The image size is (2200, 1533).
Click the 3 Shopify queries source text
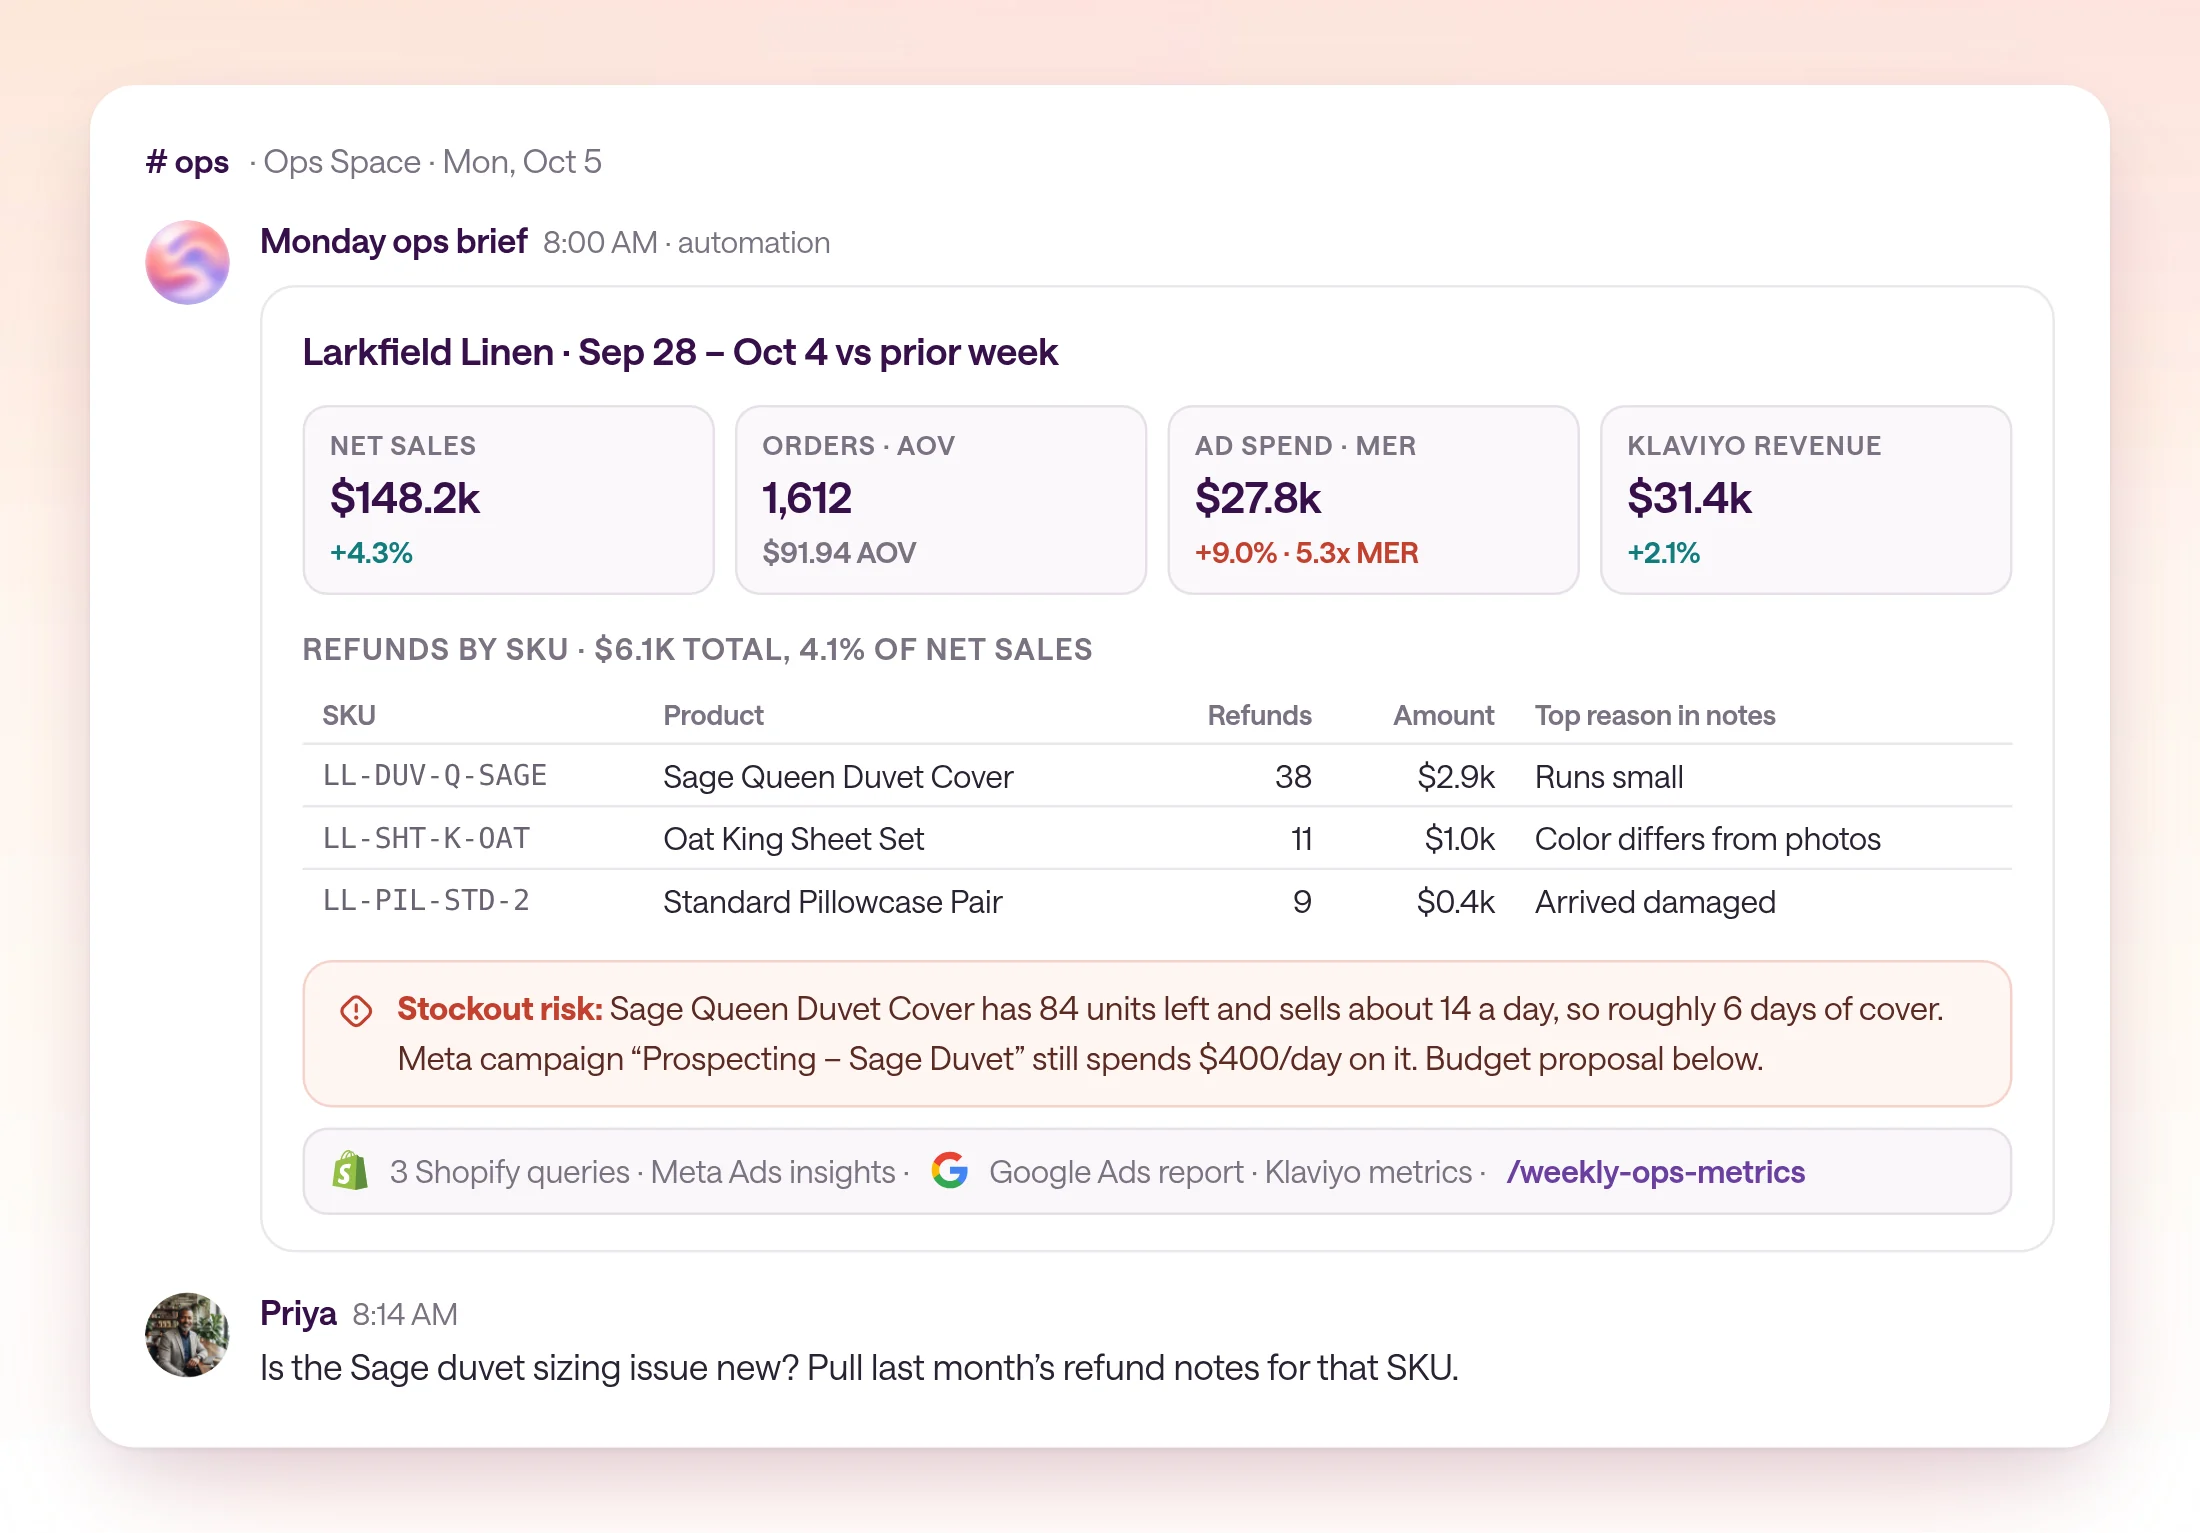coord(510,1171)
